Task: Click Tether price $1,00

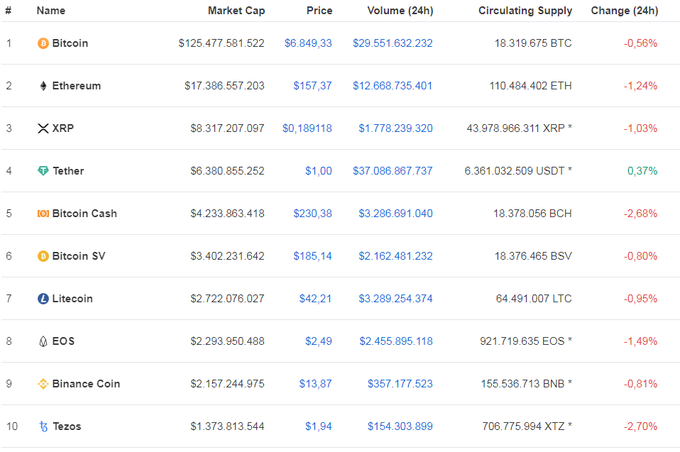Action: click(318, 171)
